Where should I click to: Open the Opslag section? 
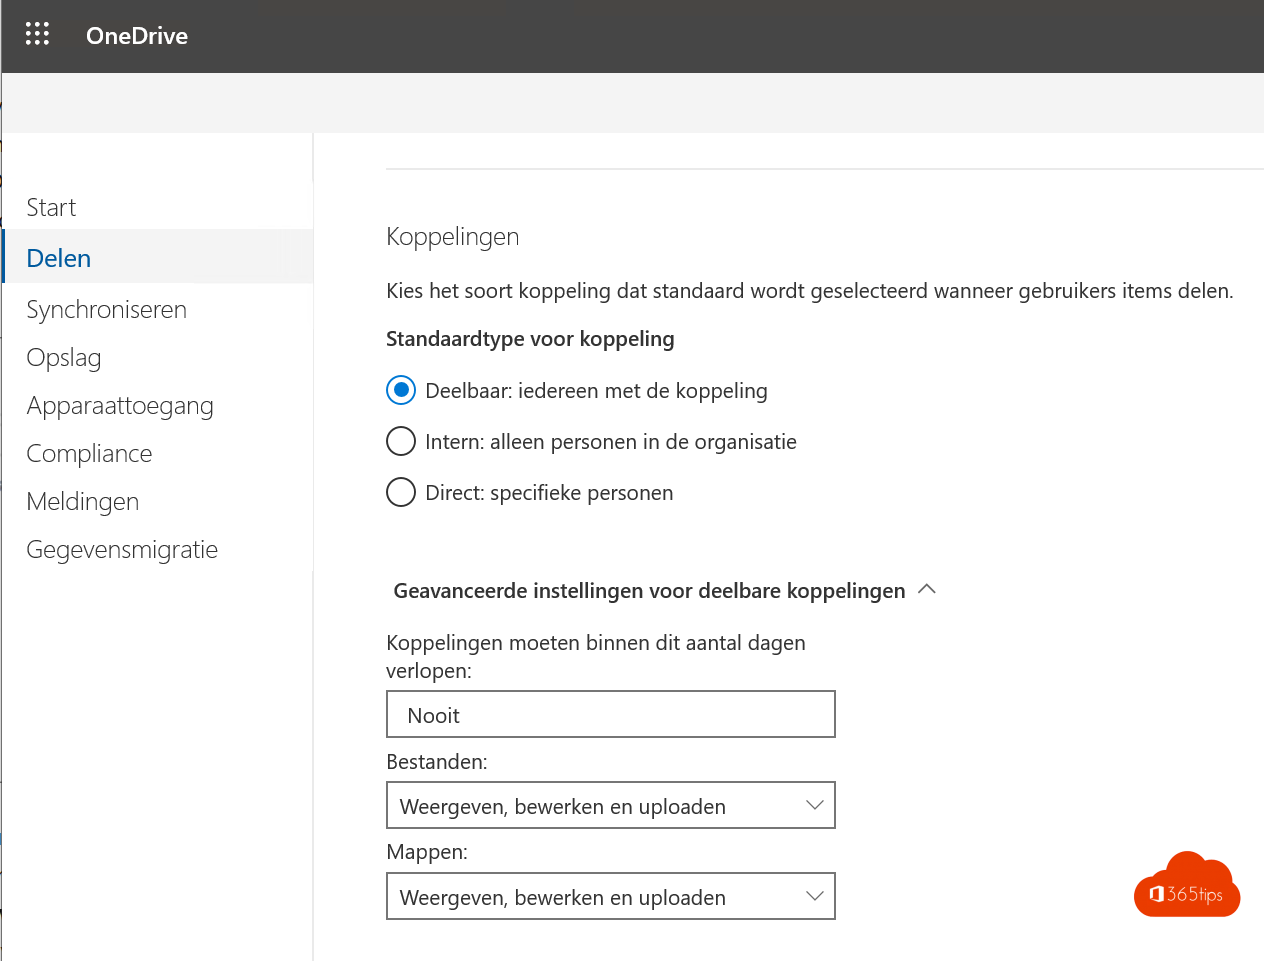tap(64, 357)
